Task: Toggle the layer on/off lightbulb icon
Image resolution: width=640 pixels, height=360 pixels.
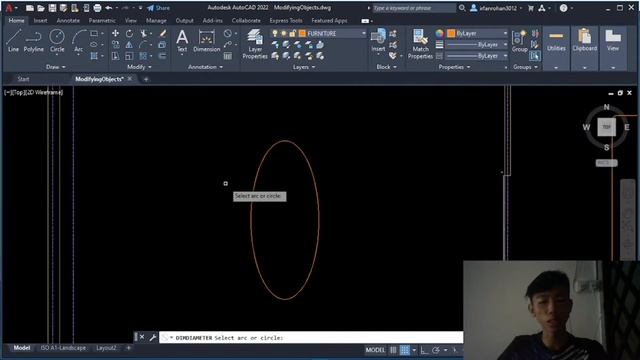Action: click(275, 33)
